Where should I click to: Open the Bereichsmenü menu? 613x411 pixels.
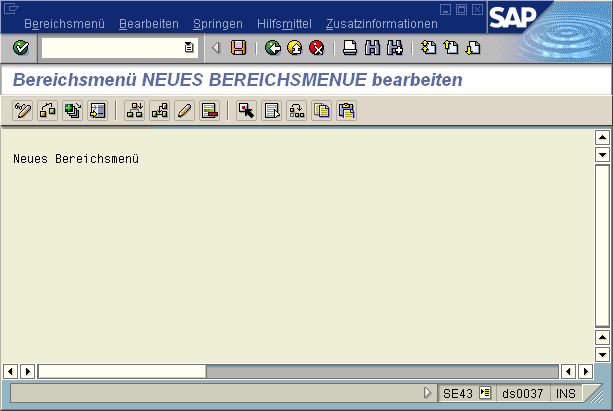65,24
